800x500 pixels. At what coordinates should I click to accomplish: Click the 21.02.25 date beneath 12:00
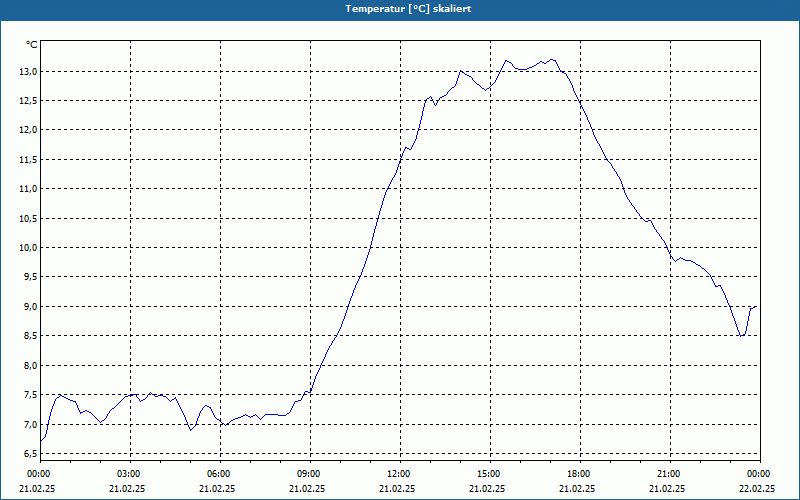coord(397,488)
